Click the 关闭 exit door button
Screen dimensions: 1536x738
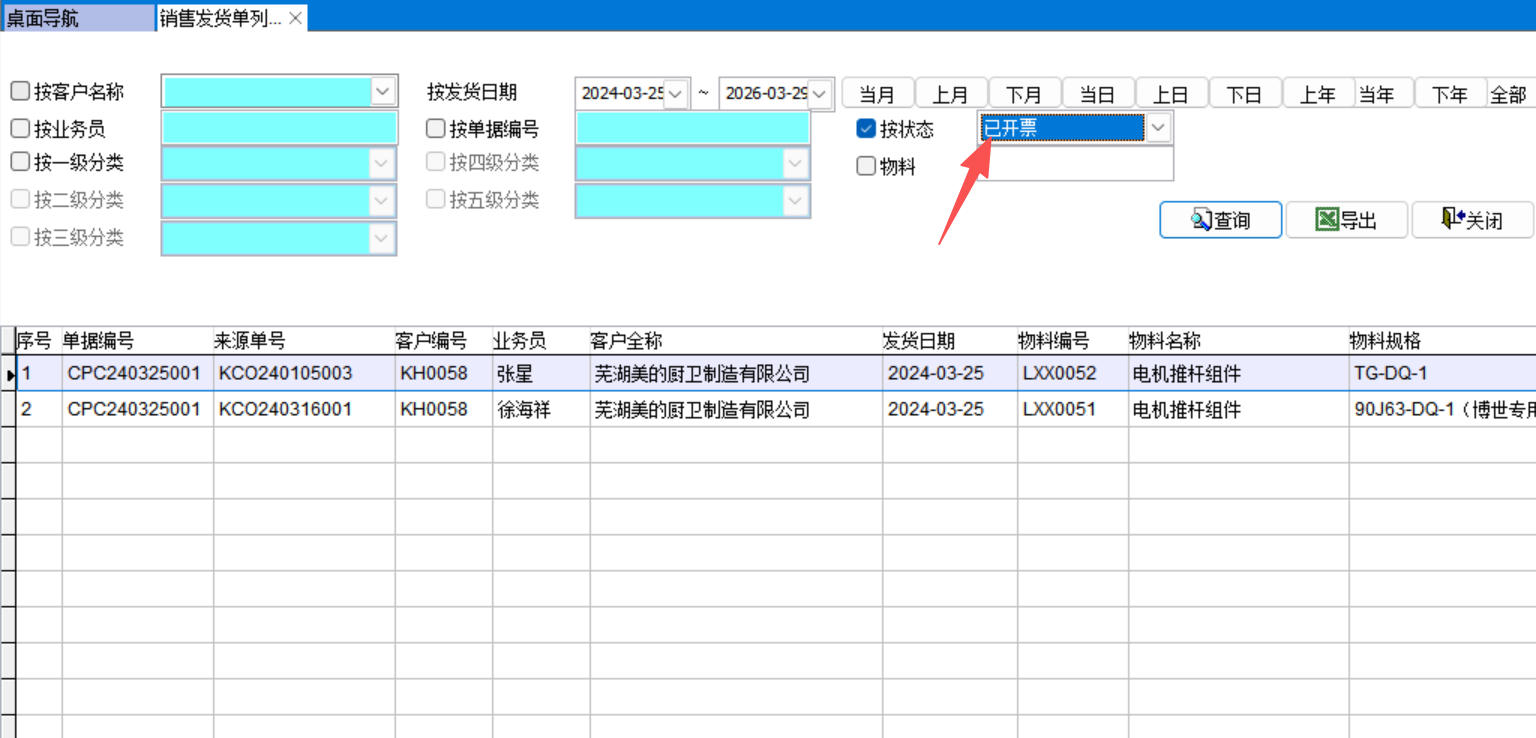pos(1472,220)
